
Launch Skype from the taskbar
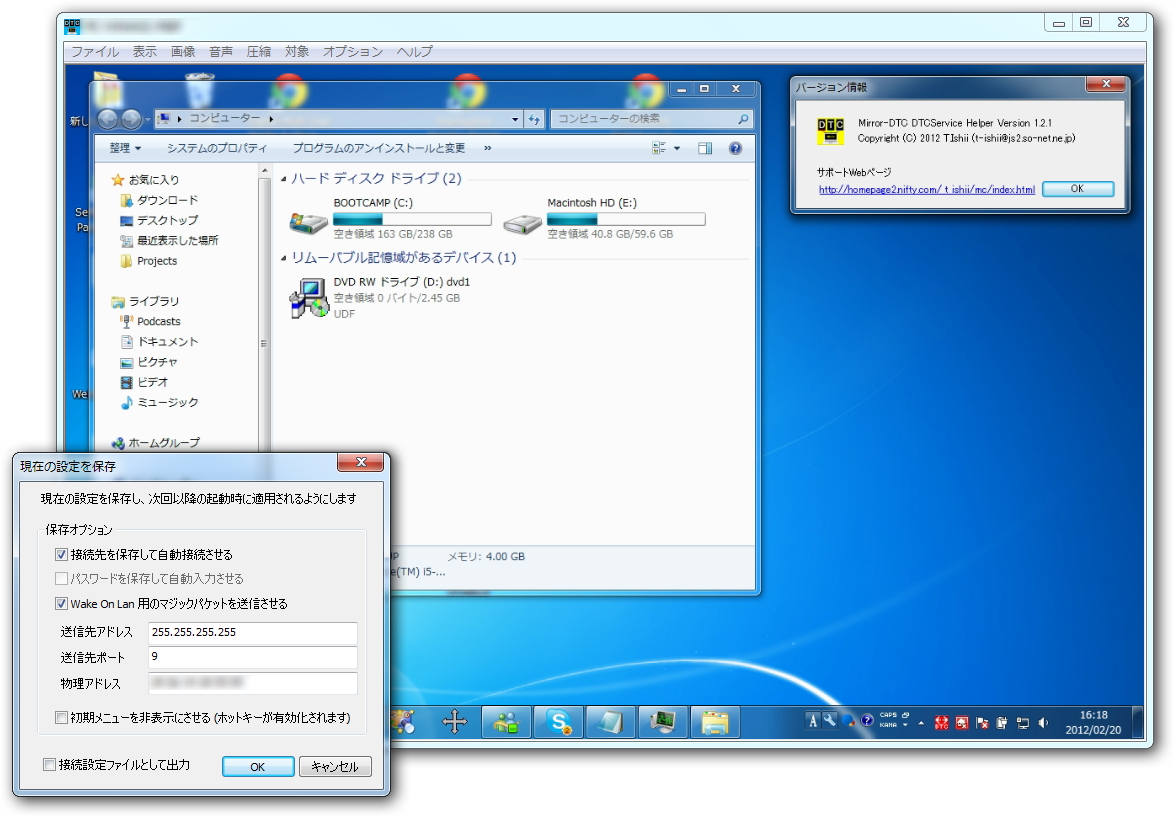pyautogui.click(x=559, y=721)
